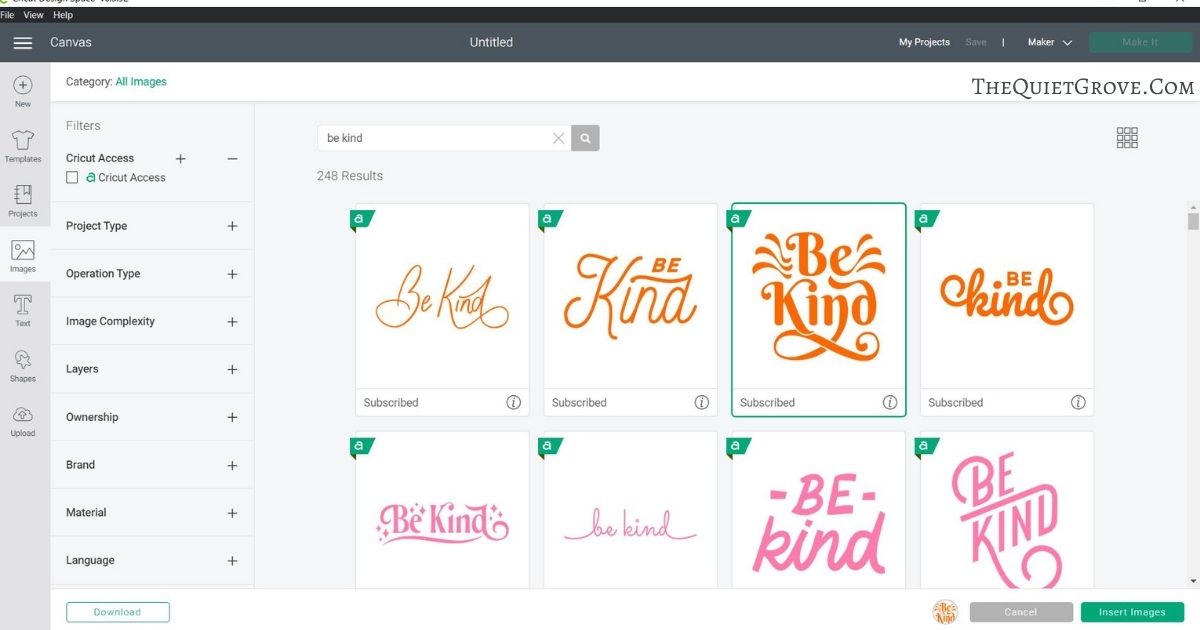This screenshot has height=630, width=1200.
Task: Click the Save link
Action: pyautogui.click(x=976, y=43)
